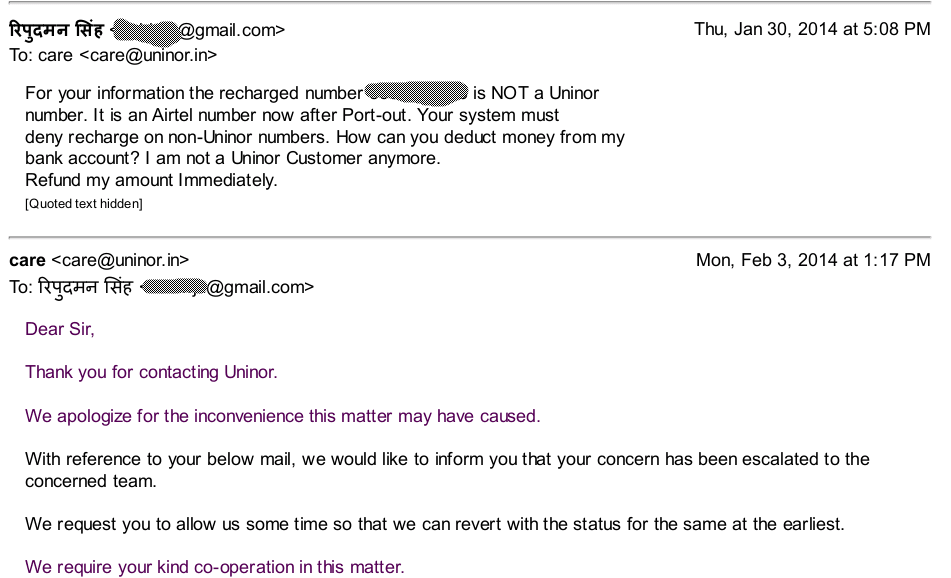Click the Thu, Jan 30, 2014 timestamp
The image size is (951, 578).
pyautogui.click(x=812, y=29)
